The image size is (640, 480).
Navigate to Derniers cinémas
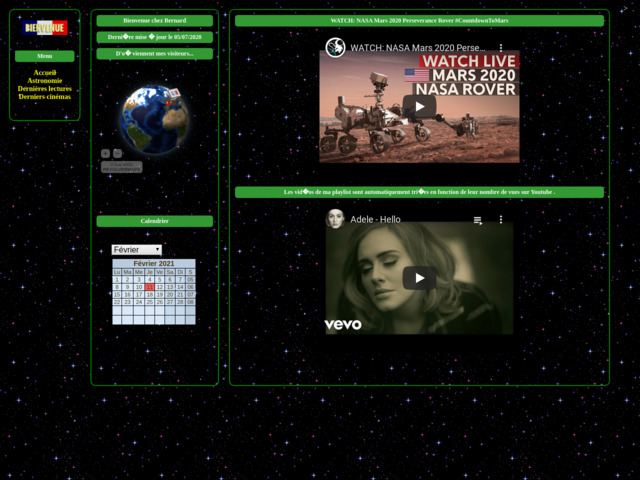pos(45,97)
